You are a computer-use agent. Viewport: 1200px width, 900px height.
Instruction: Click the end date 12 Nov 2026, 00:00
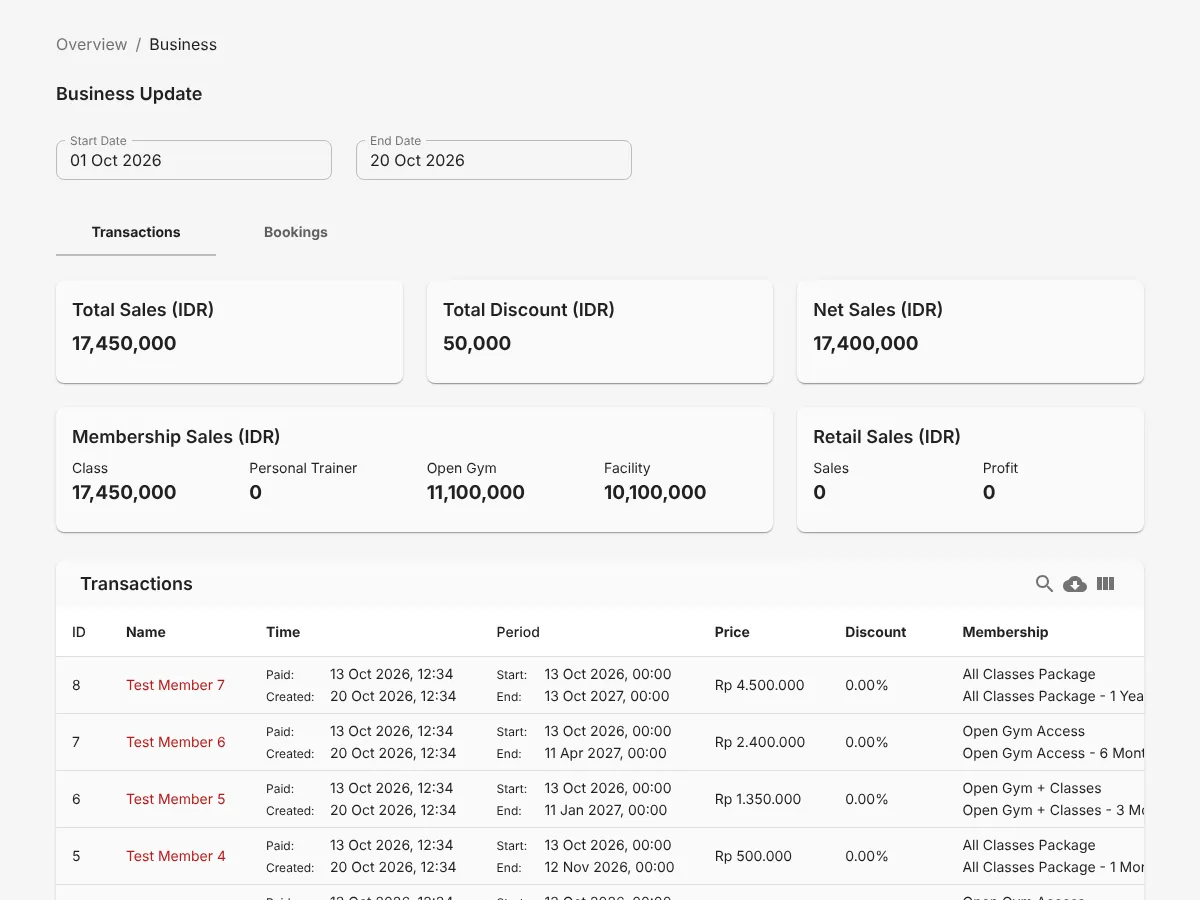pyautogui.click(x=609, y=867)
